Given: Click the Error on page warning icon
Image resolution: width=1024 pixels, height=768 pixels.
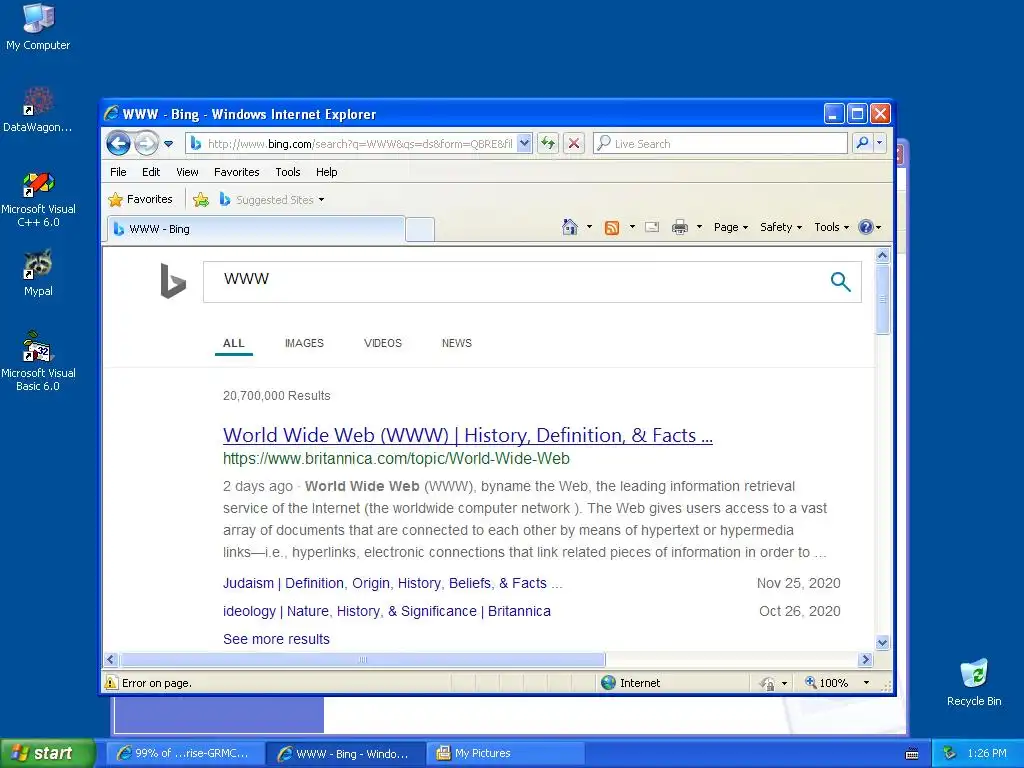Looking at the screenshot, I should tap(111, 682).
